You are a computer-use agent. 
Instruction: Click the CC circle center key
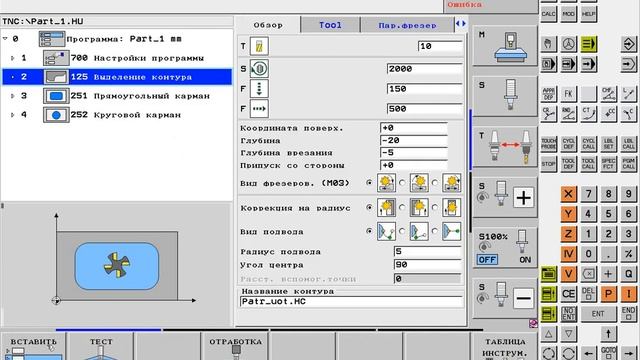pos(609,114)
